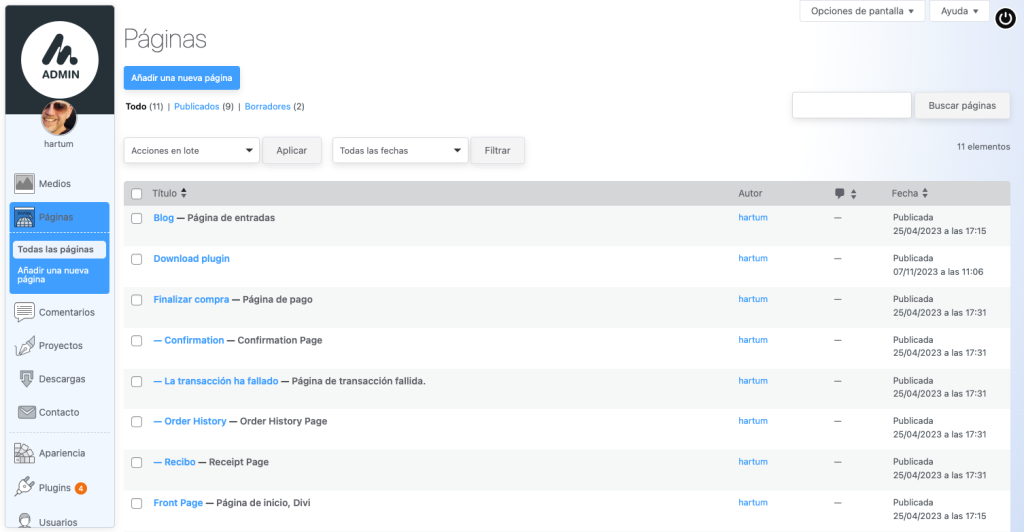The image size is (1024, 532).
Task: Open Descargas using its download icon
Action: click(25, 379)
